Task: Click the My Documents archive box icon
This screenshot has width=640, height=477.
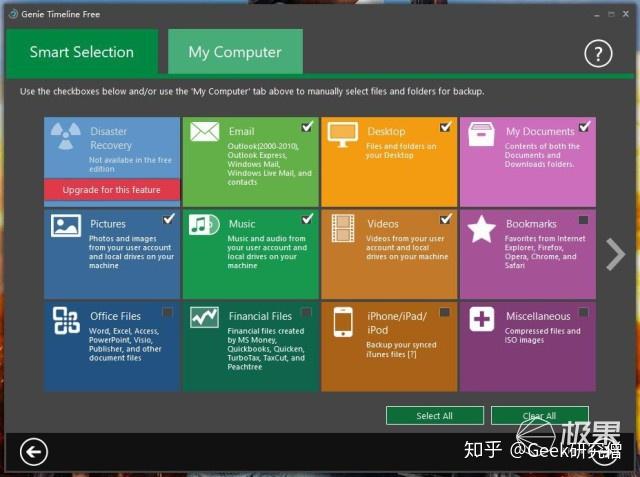Action: pos(481,134)
